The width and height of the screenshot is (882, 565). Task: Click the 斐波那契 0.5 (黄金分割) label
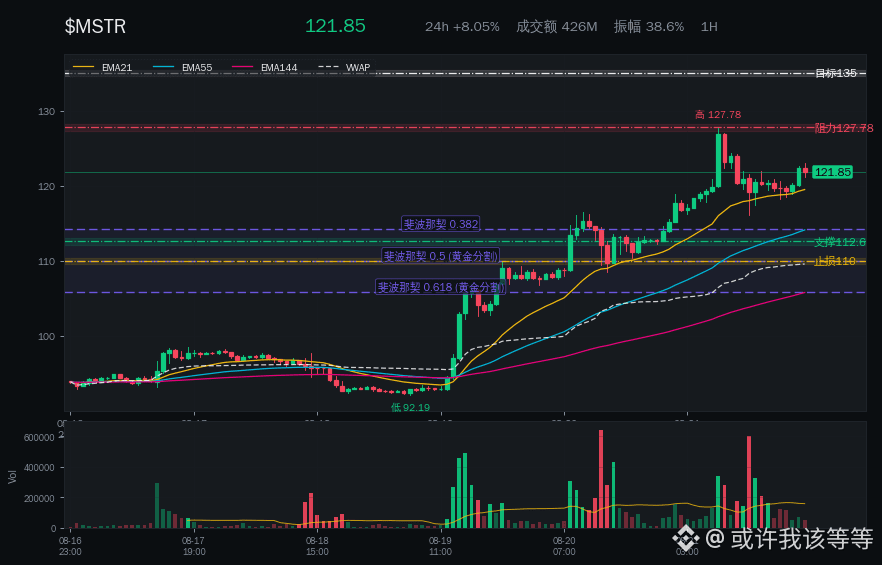click(441, 256)
